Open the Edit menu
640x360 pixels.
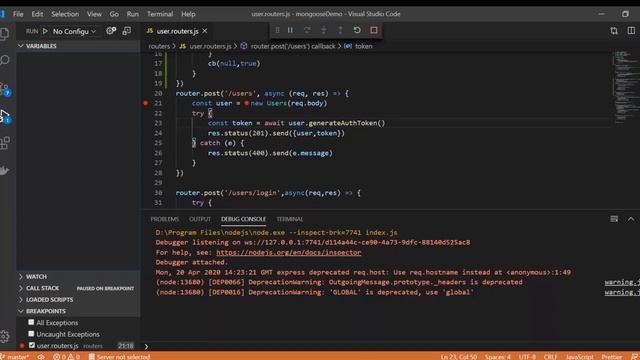[x=37, y=14]
